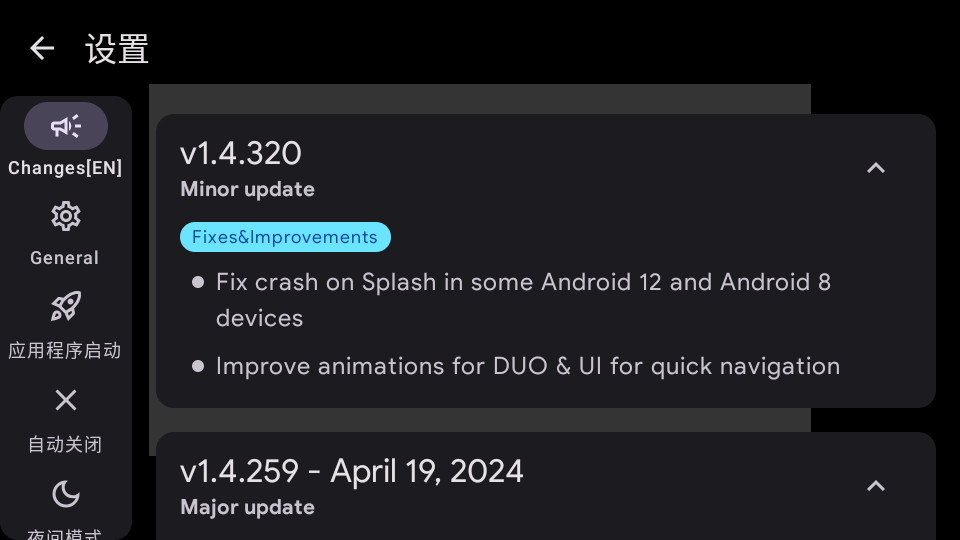Open the 自动关闭 label

(x=65, y=444)
